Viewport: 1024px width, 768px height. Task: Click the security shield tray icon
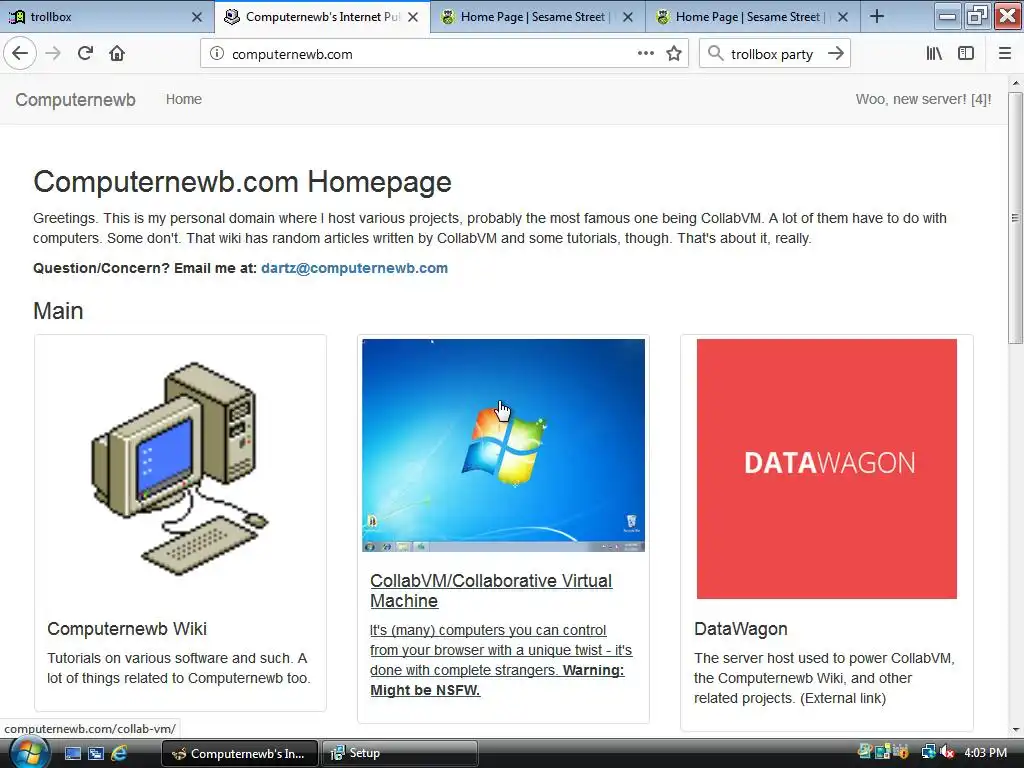tap(901, 752)
